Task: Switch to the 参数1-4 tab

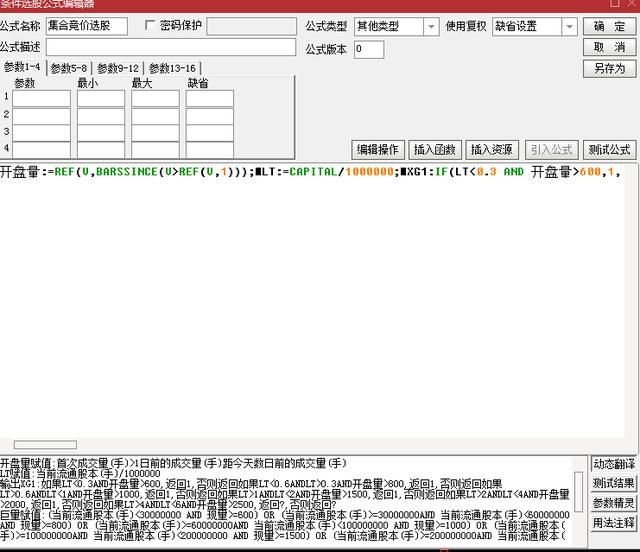Action: click(22, 67)
